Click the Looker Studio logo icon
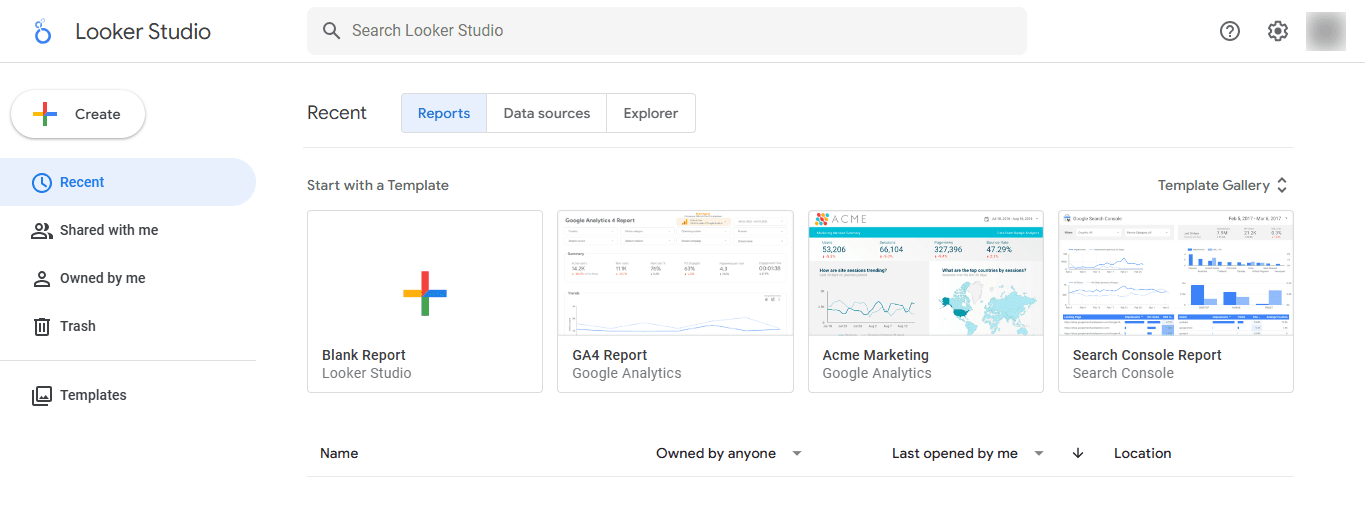This screenshot has width=1365, height=519. click(x=42, y=31)
